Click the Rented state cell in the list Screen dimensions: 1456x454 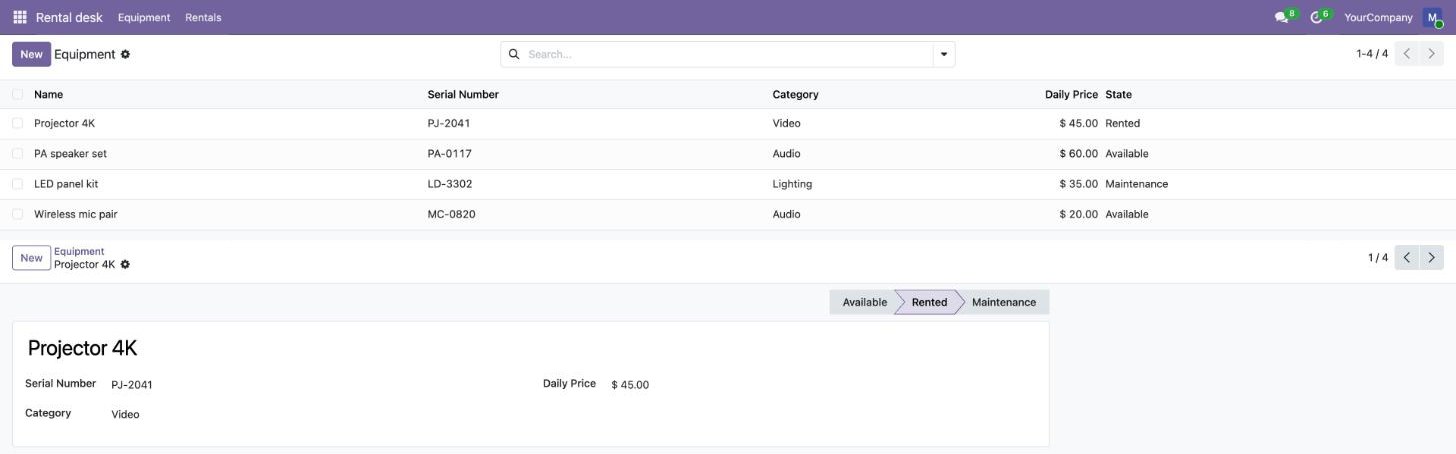tap(1122, 123)
